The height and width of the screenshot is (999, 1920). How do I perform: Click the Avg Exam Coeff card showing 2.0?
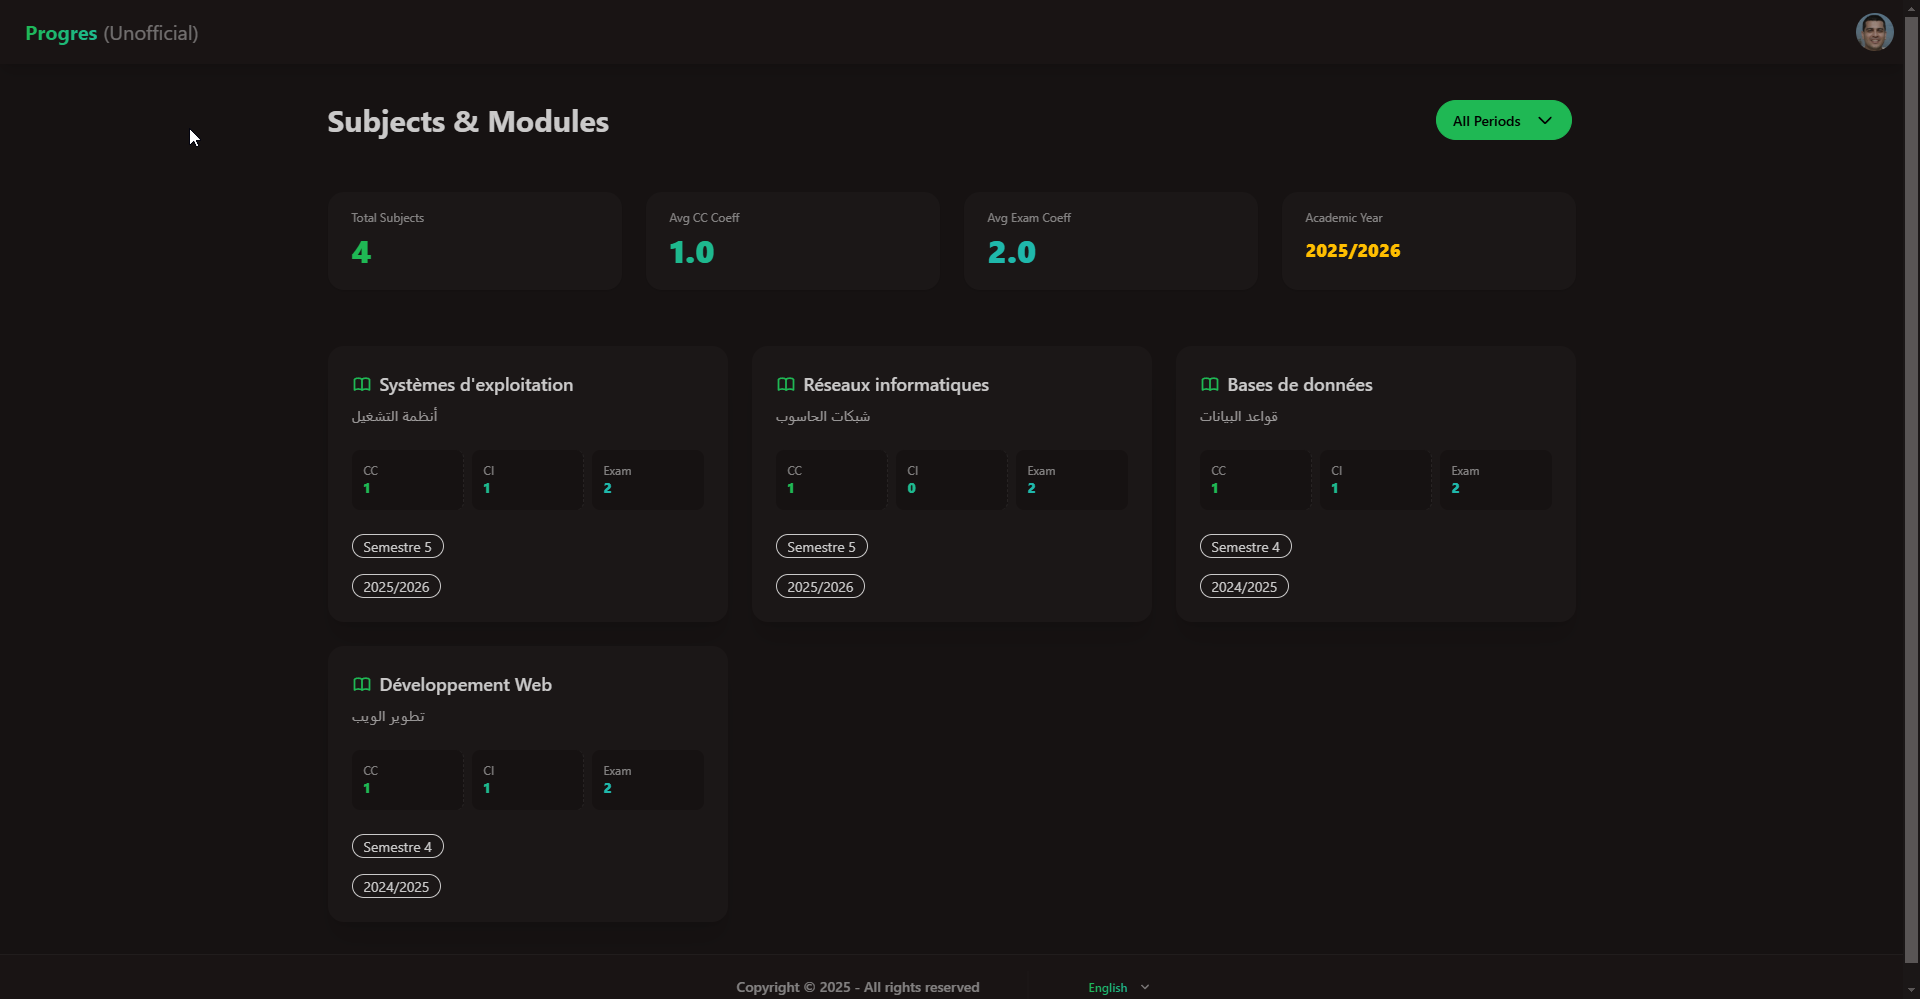point(1110,240)
